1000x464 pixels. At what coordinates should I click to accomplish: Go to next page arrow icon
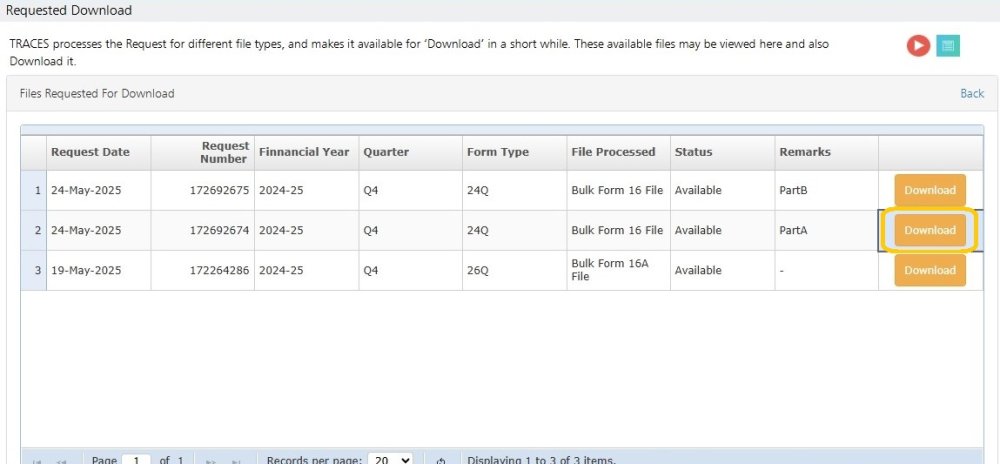pos(212,461)
